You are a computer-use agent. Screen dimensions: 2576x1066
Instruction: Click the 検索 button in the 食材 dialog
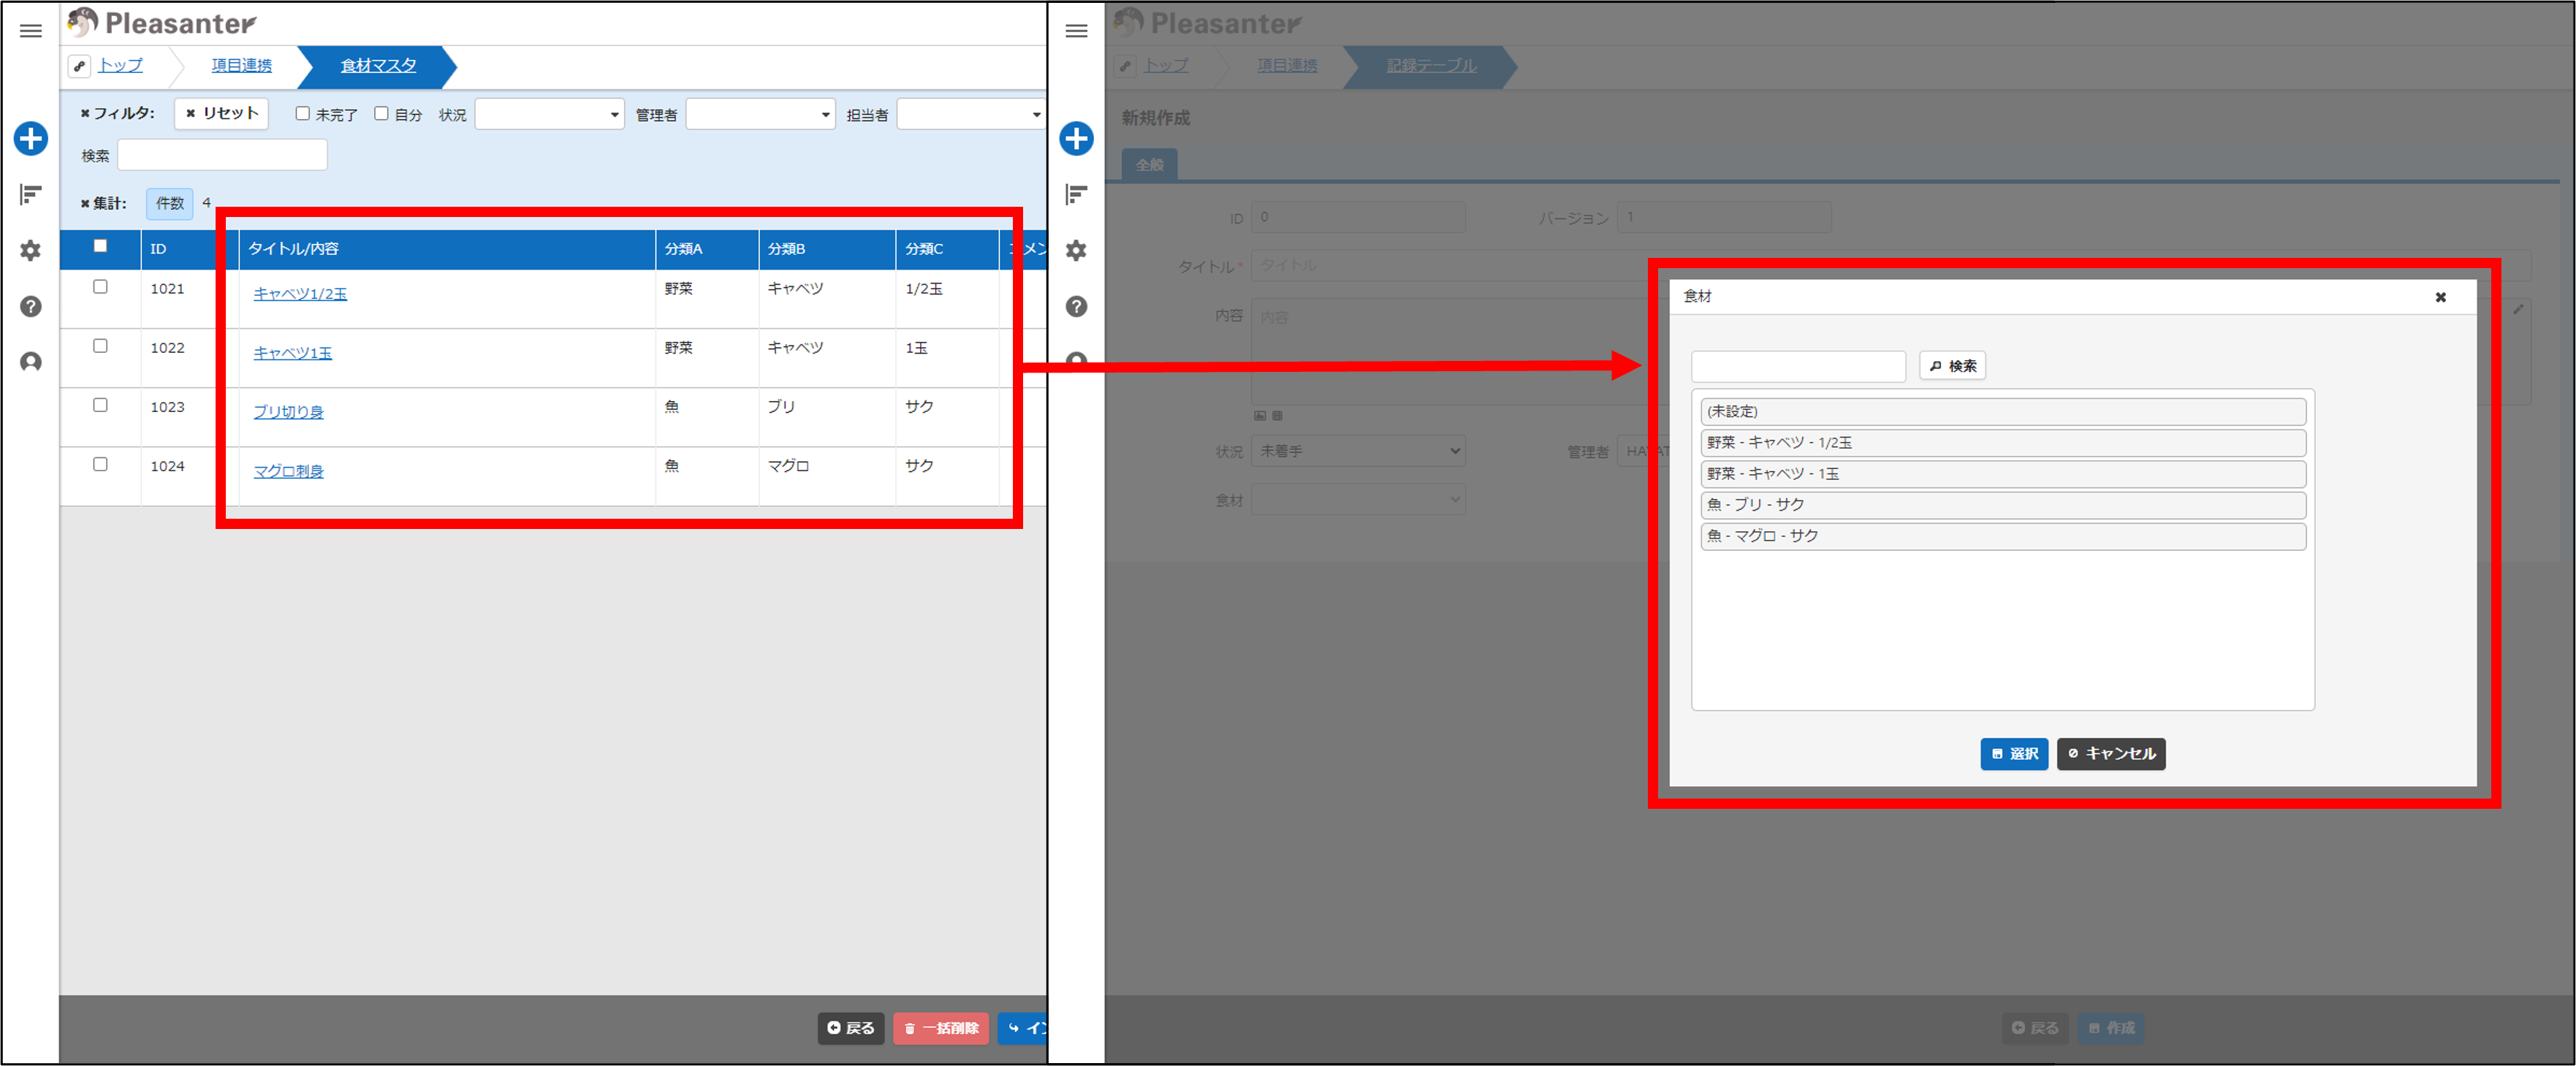pyautogui.click(x=1952, y=366)
